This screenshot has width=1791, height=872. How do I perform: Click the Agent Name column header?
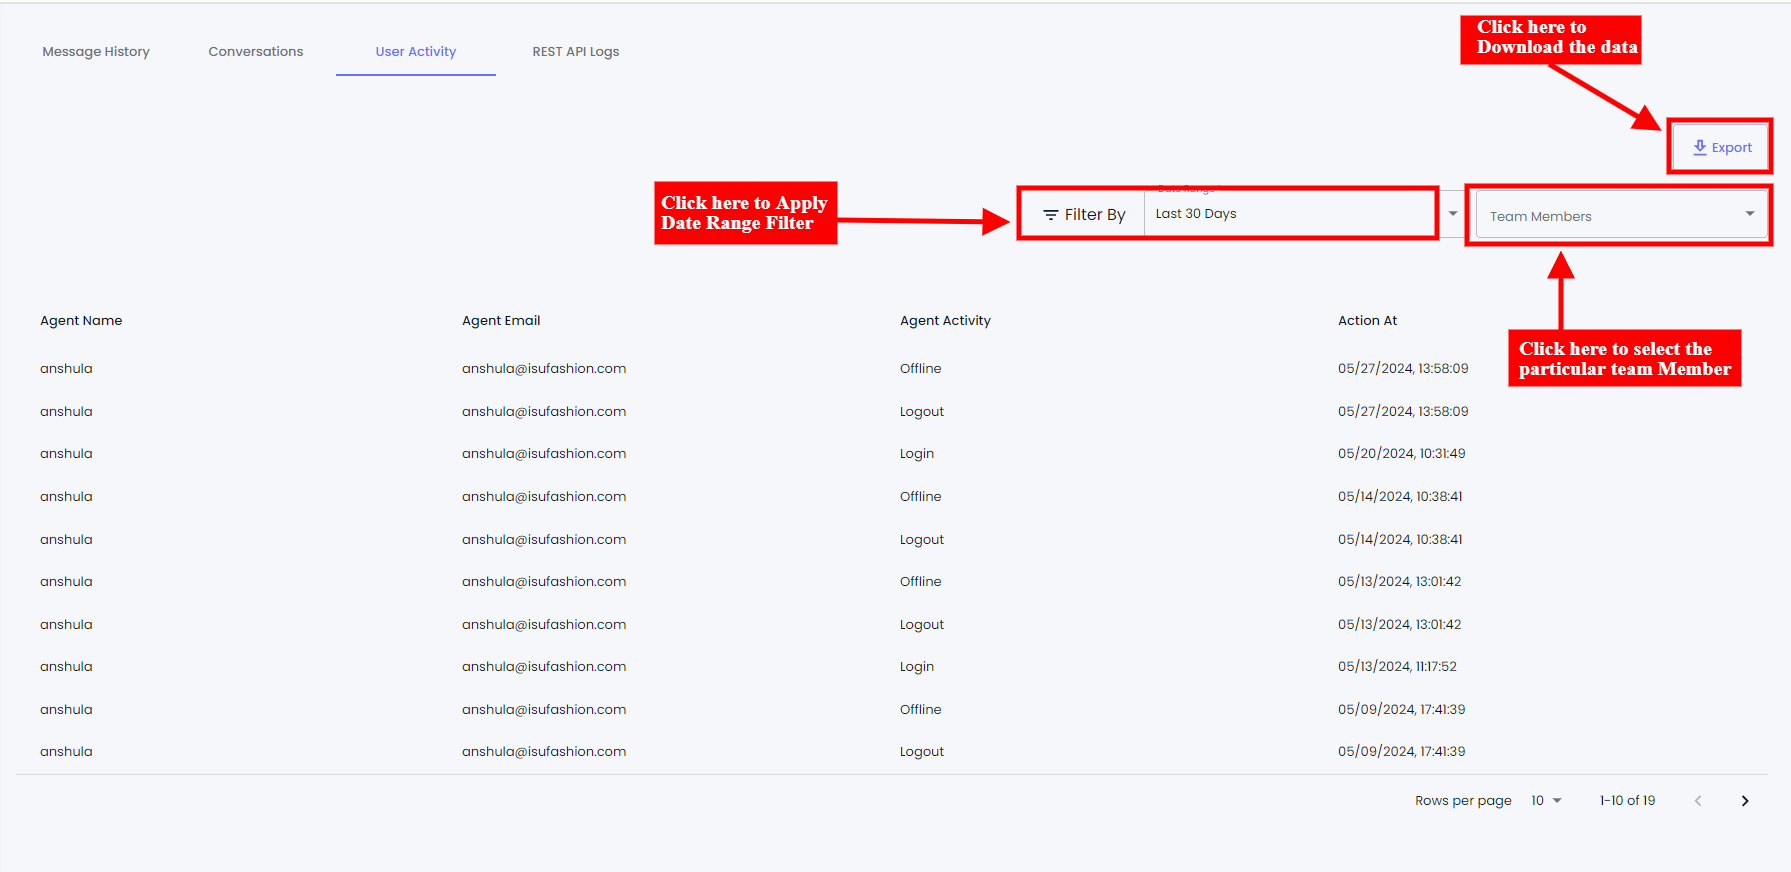81,321
